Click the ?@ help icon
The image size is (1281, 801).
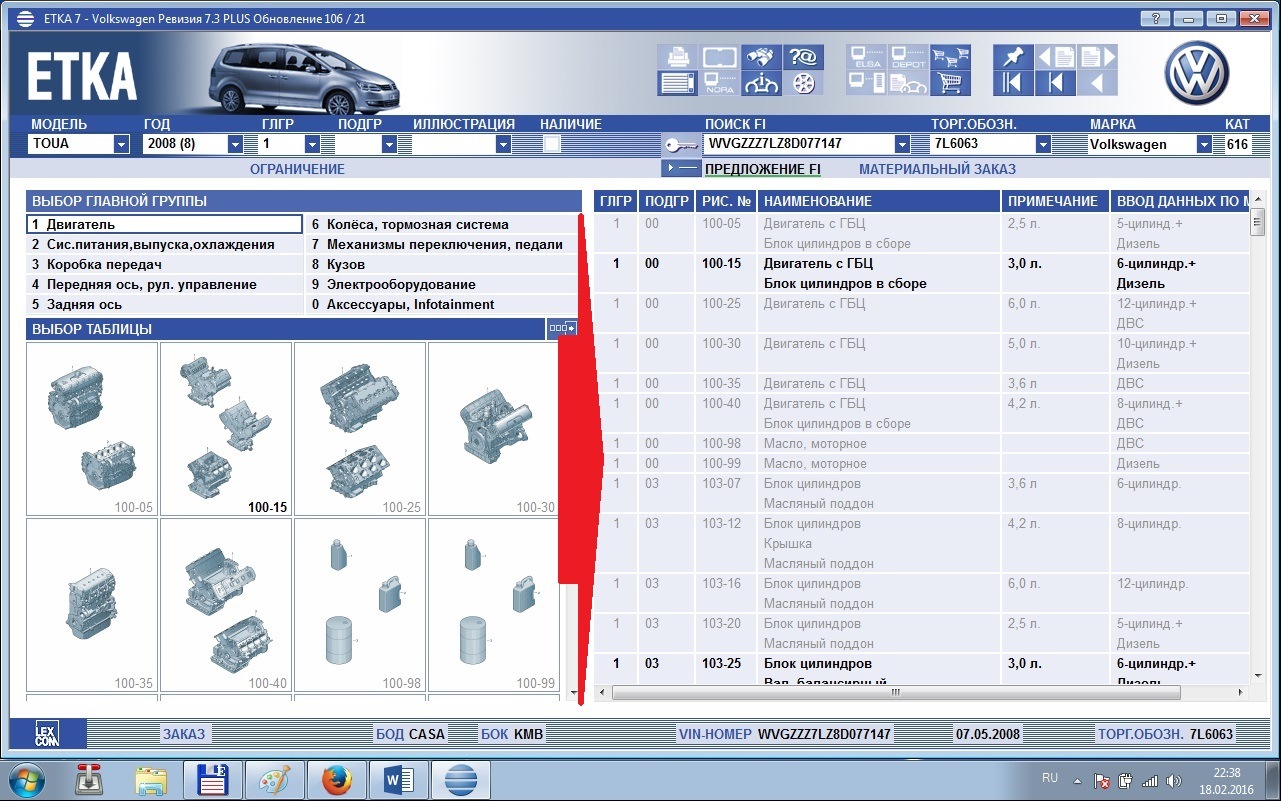pos(803,58)
